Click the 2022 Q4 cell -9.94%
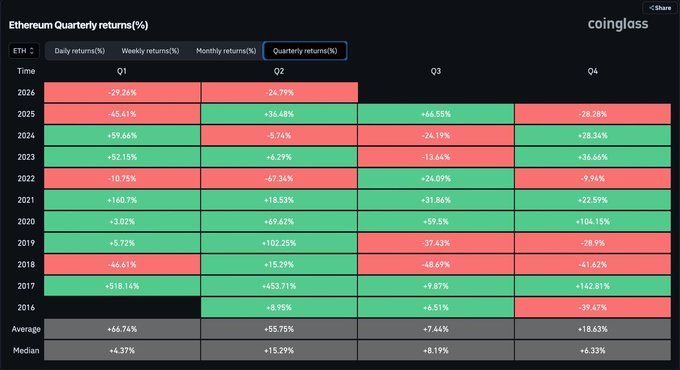The height and width of the screenshot is (370, 680). pyautogui.click(x=593, y=178)
